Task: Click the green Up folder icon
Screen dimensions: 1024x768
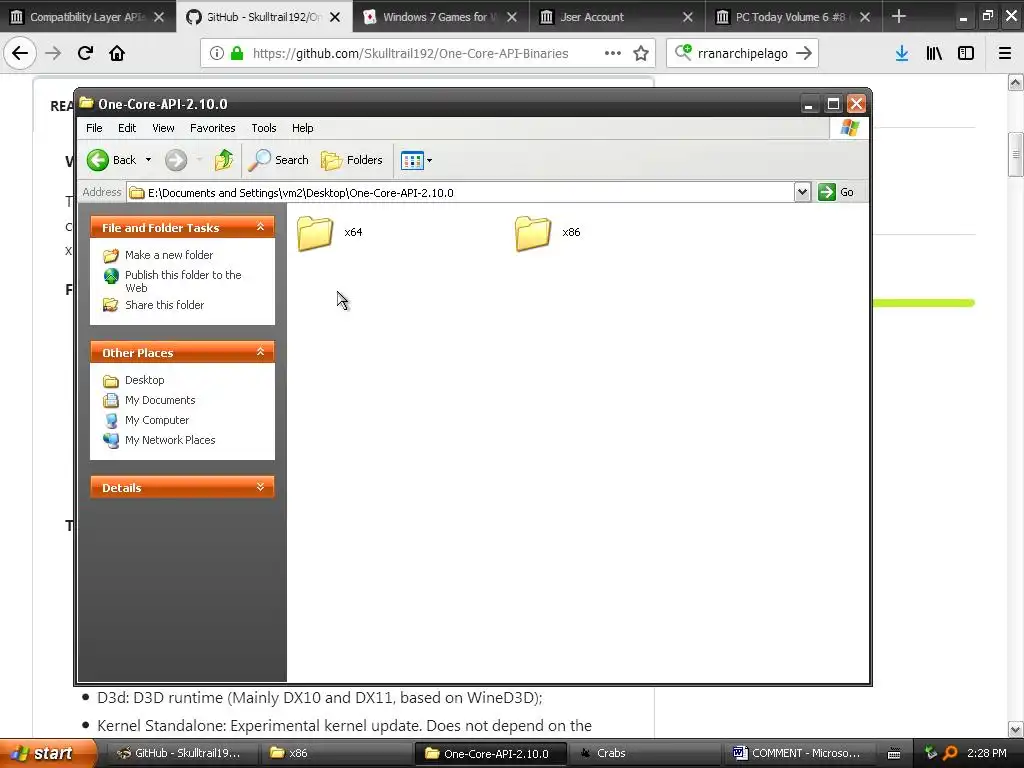Action: point(224,160)
